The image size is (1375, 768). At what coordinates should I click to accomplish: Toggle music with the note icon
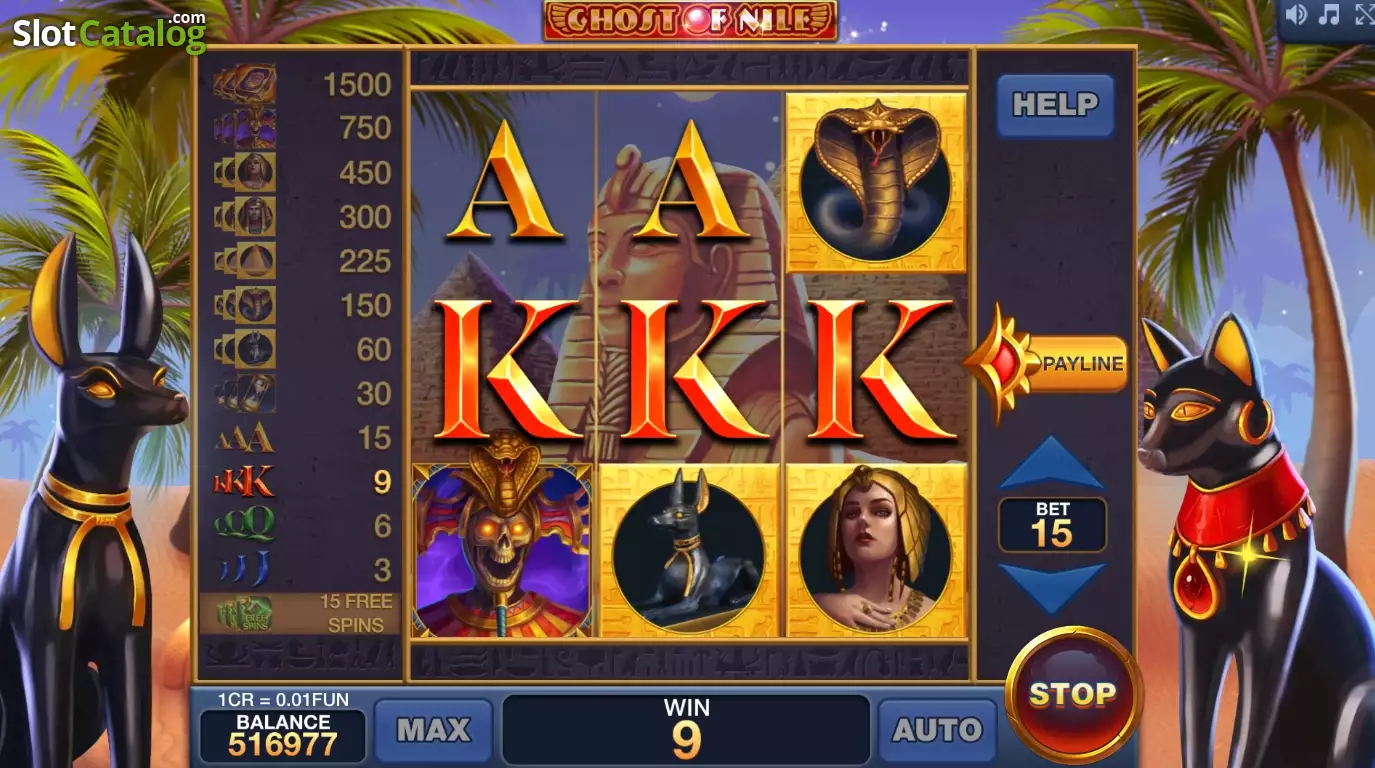click(1330, 15)
